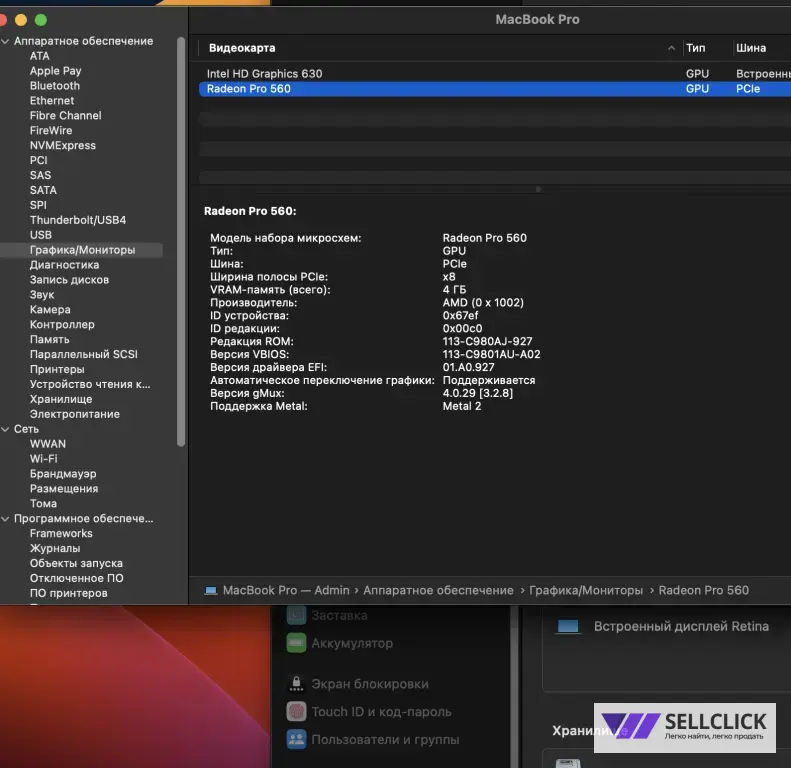791x768 pixels.
Task: Click the green zoom window button
Action: [x=41, y=20]
